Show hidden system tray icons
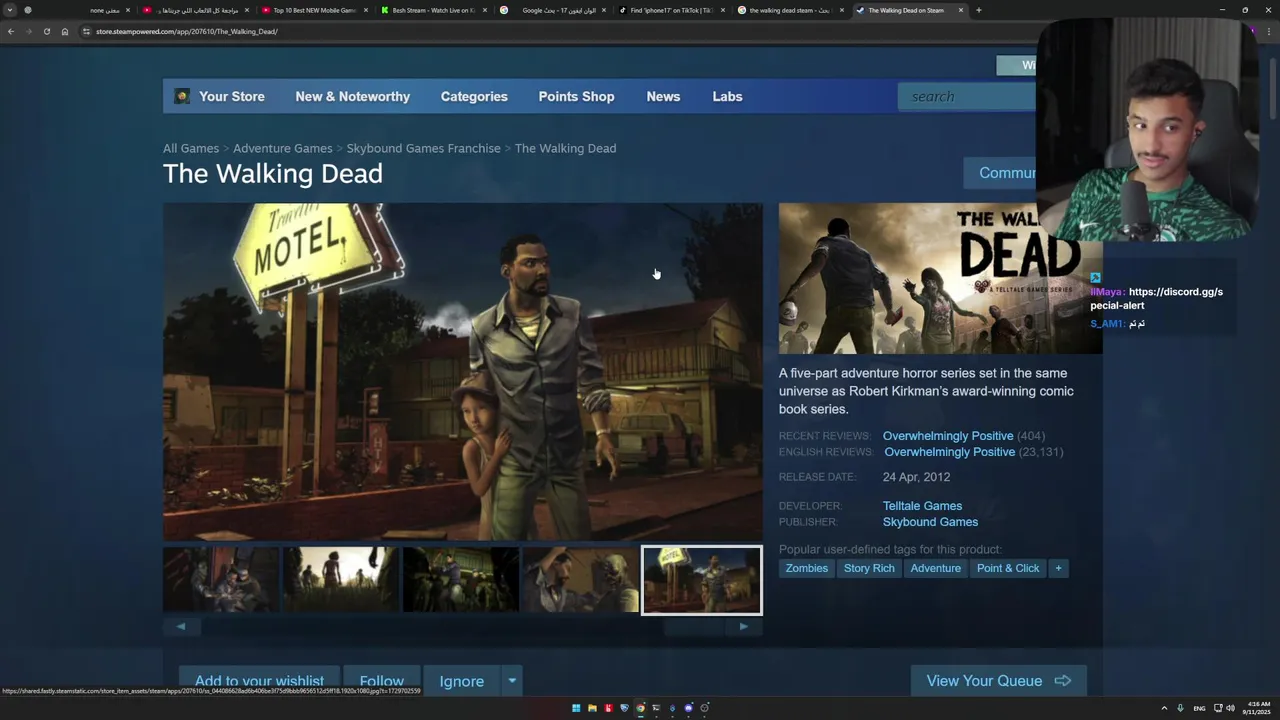1280x720 pixels. click(x=1164, y=708)
